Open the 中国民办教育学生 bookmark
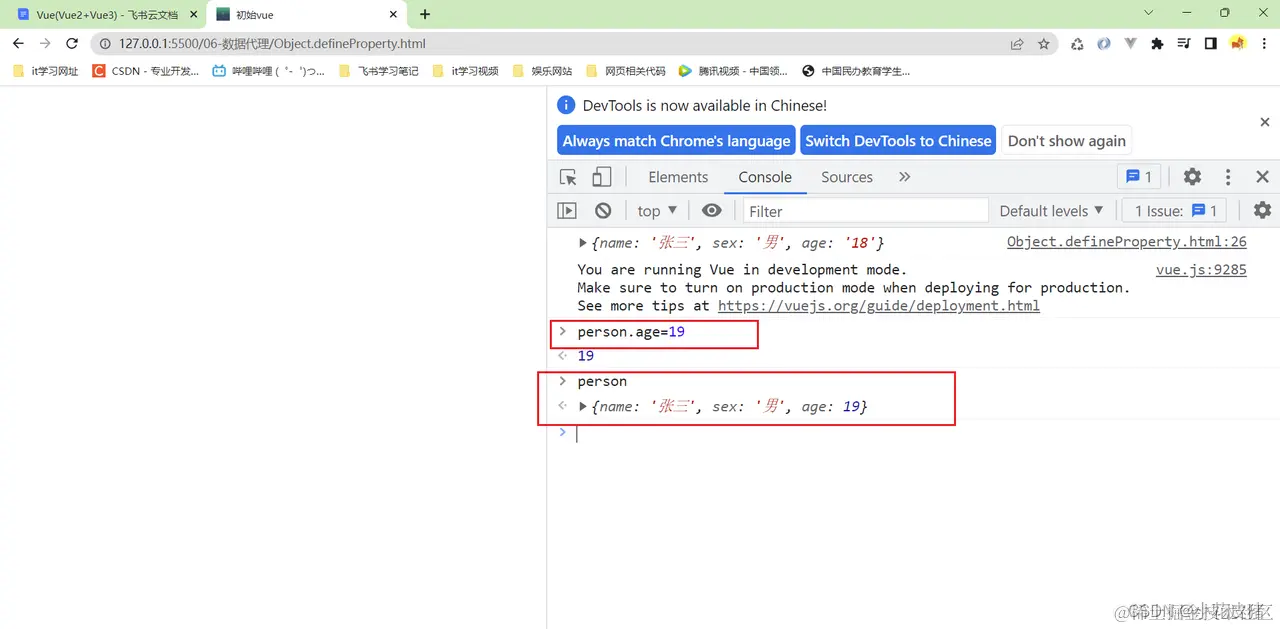 pyautogui.click(x=856, y=71)
